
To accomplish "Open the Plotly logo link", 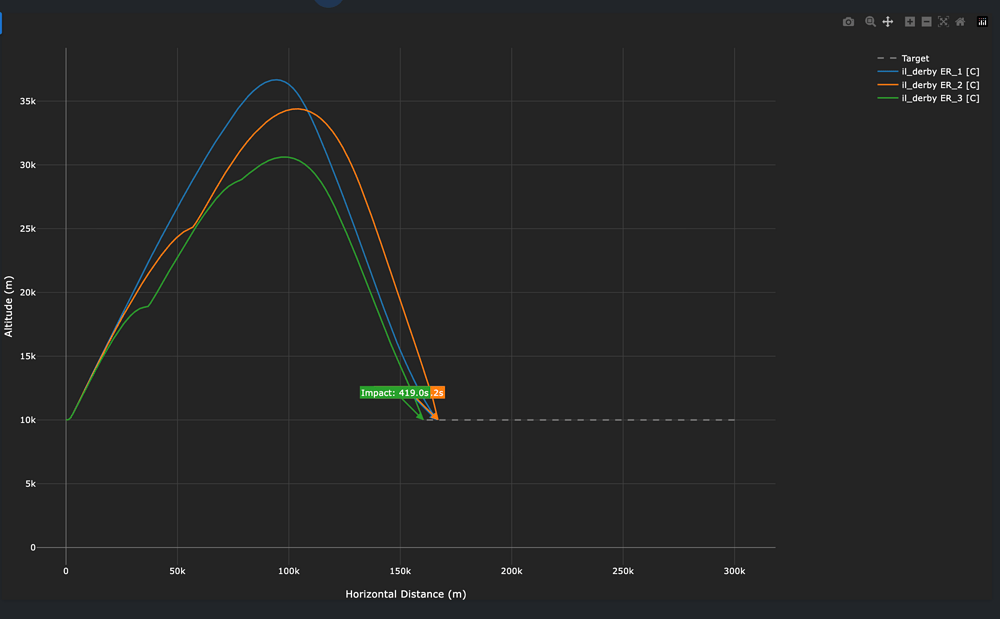I will 982,22.
